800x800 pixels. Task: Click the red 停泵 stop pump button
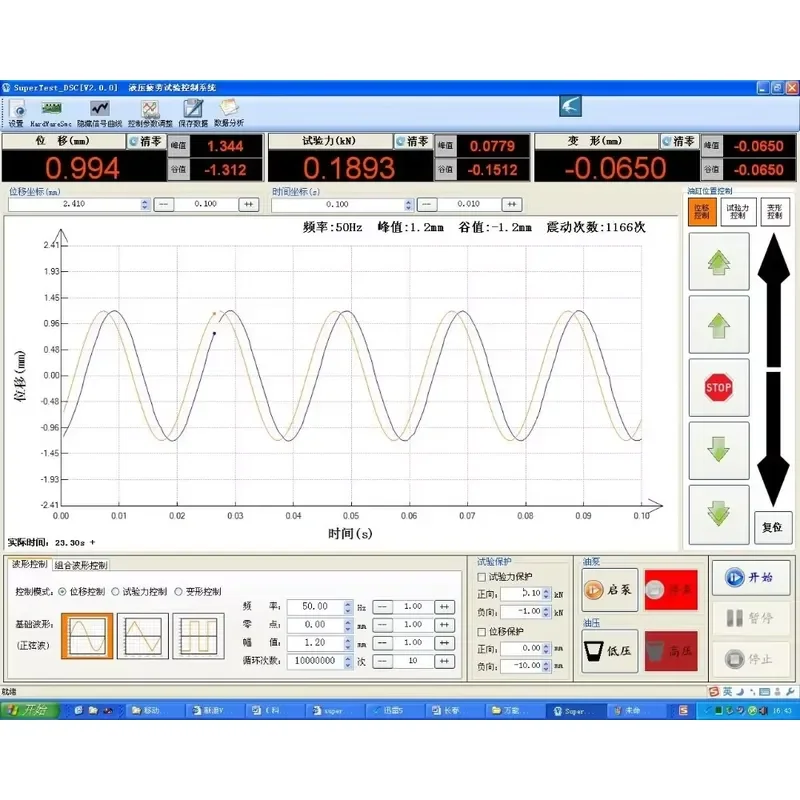point(671,590)
